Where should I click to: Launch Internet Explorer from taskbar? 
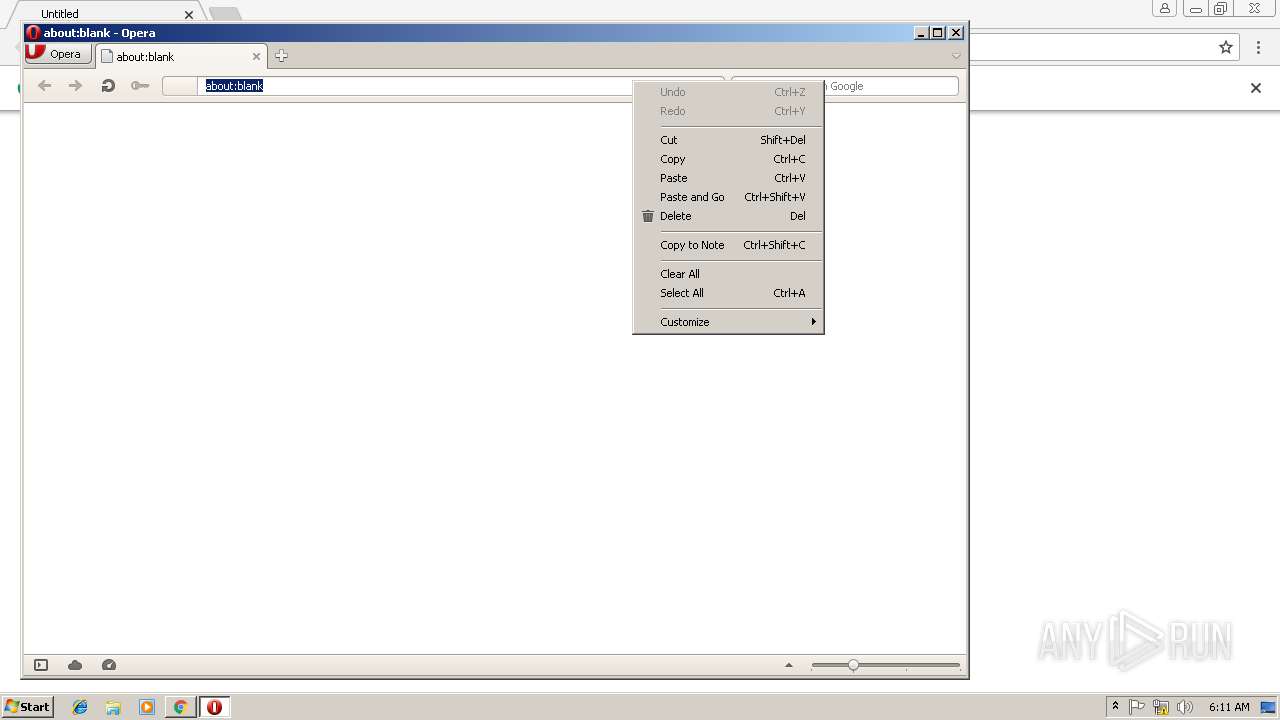(x=80, y=707)
